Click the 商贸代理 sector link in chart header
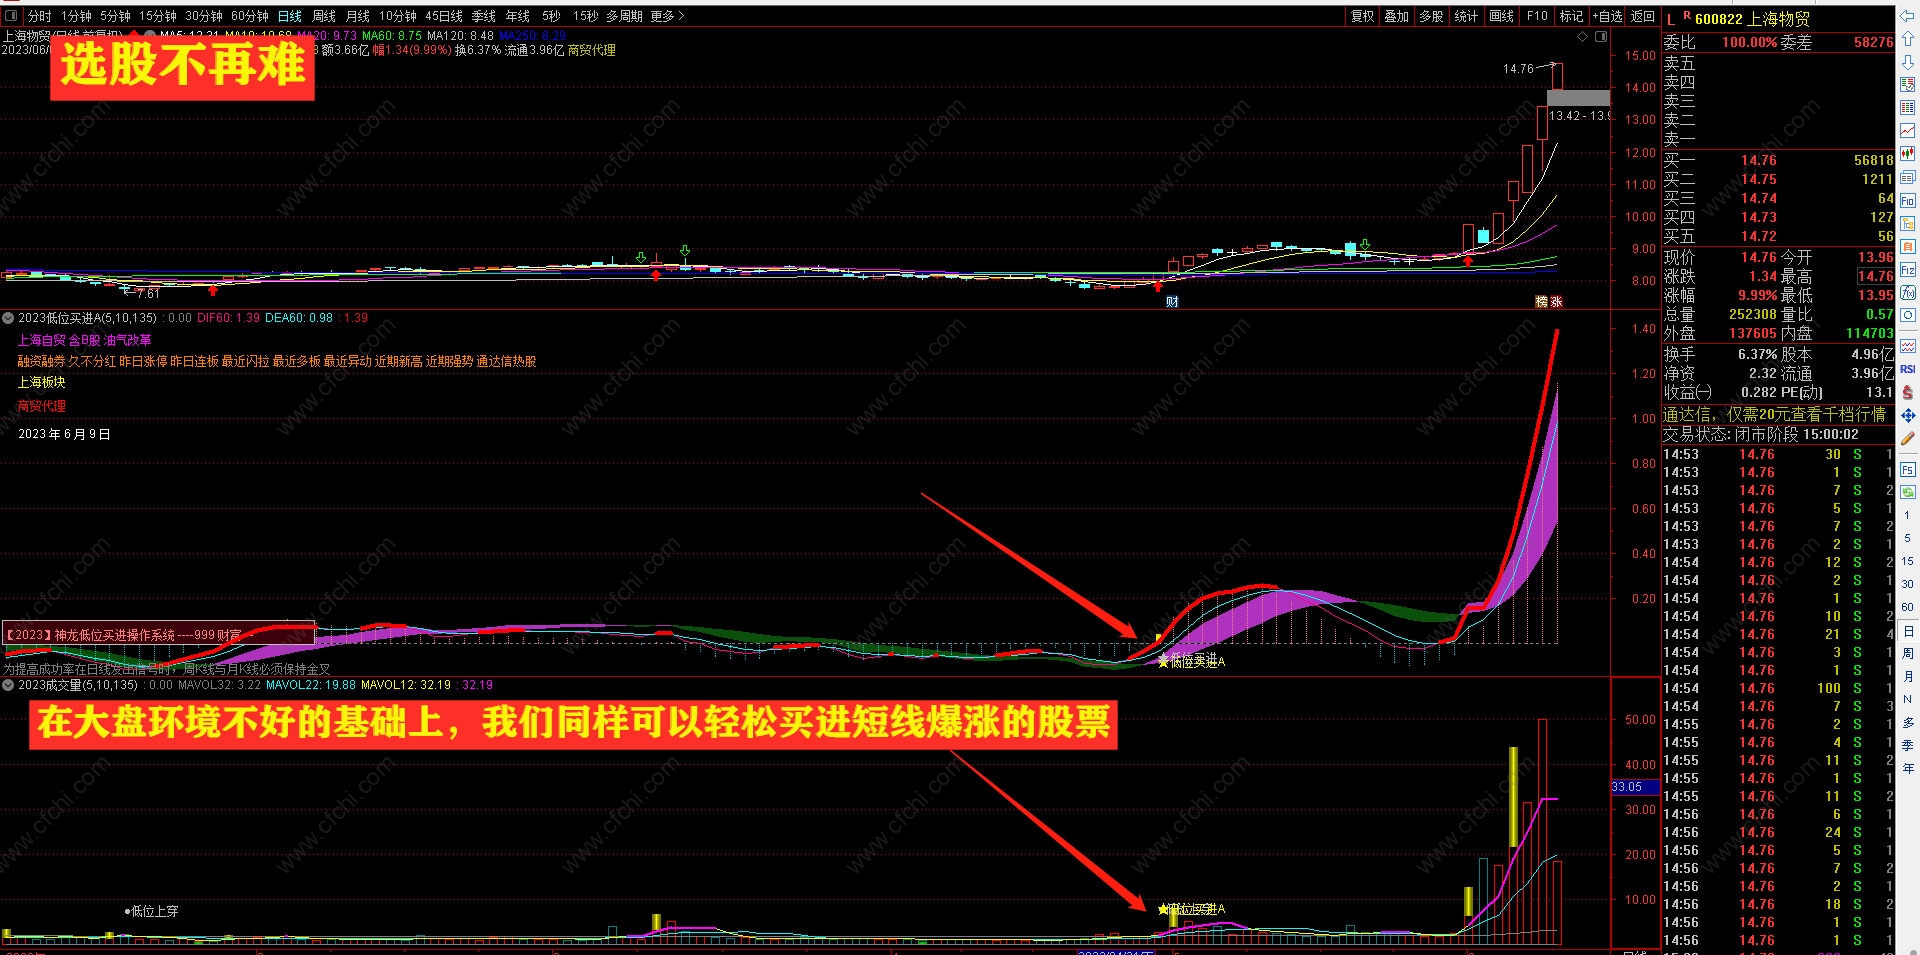This screenshot has height=955, width=1920. 592,50
